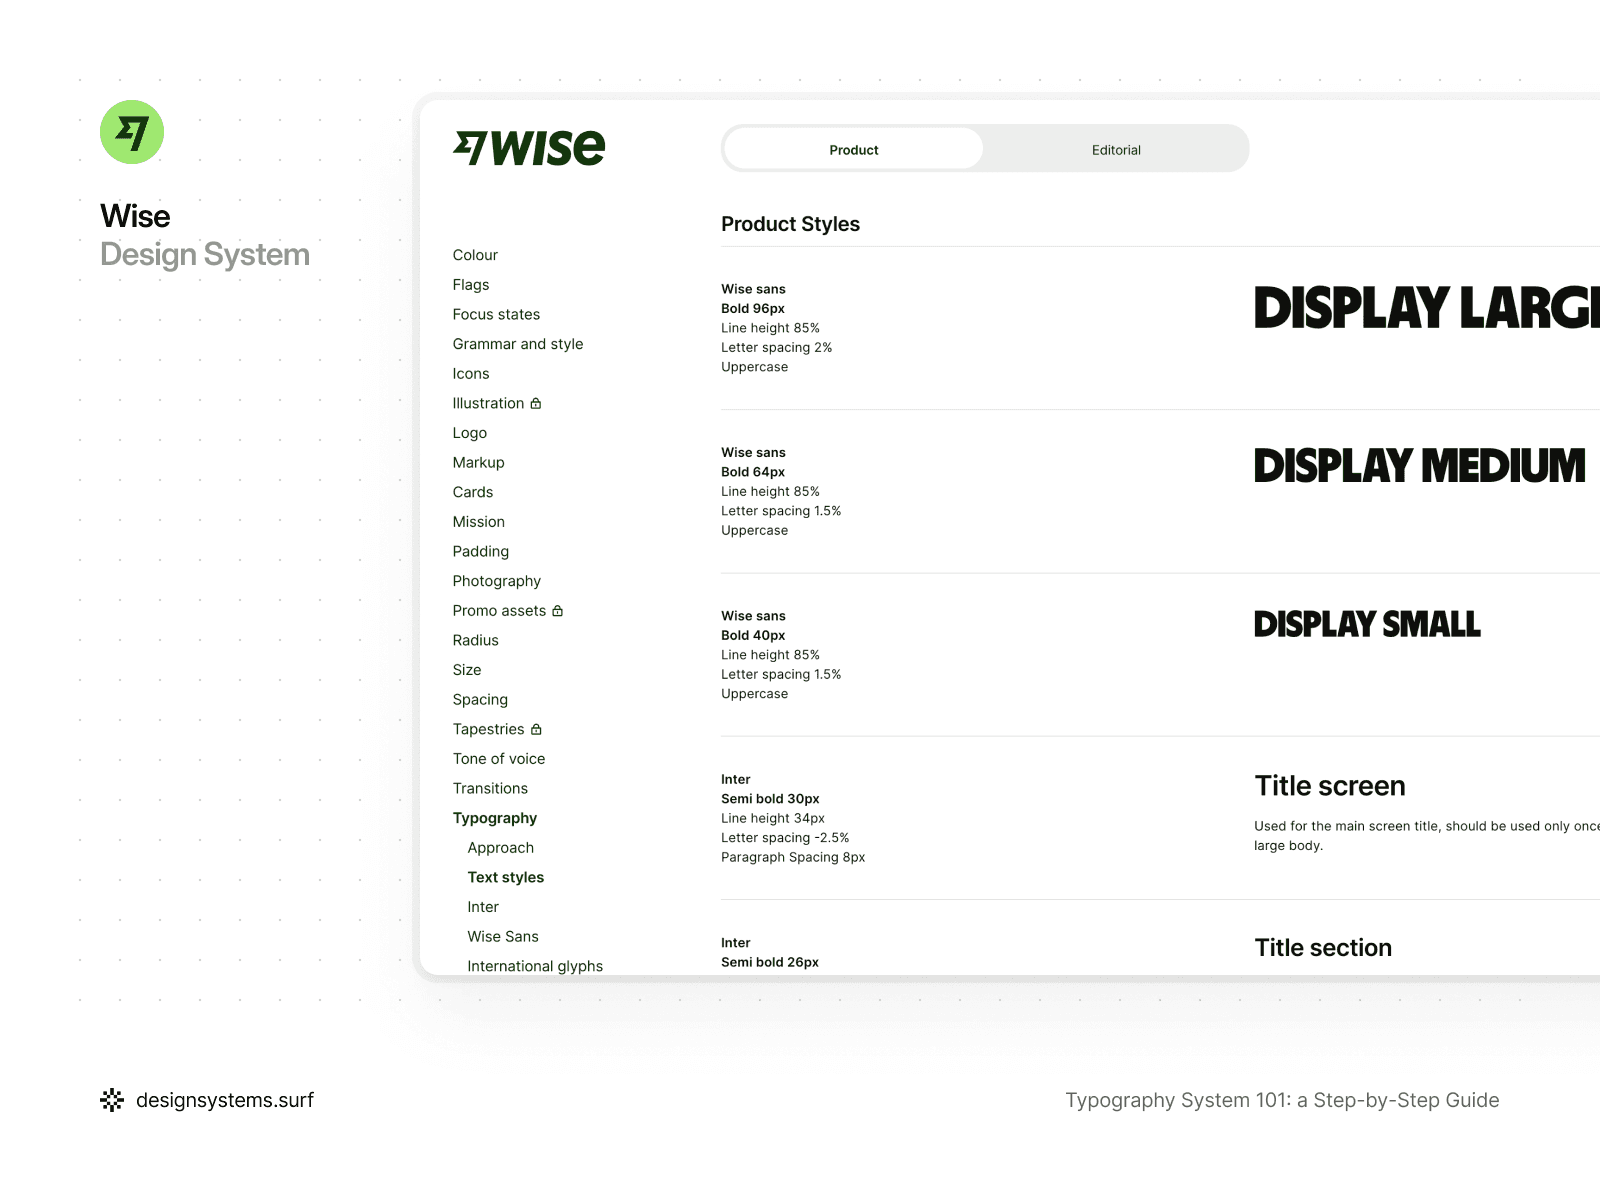Open the Approach subpage under Typography
Viewport: 1600px width, 1200px height.
(501, 848)
